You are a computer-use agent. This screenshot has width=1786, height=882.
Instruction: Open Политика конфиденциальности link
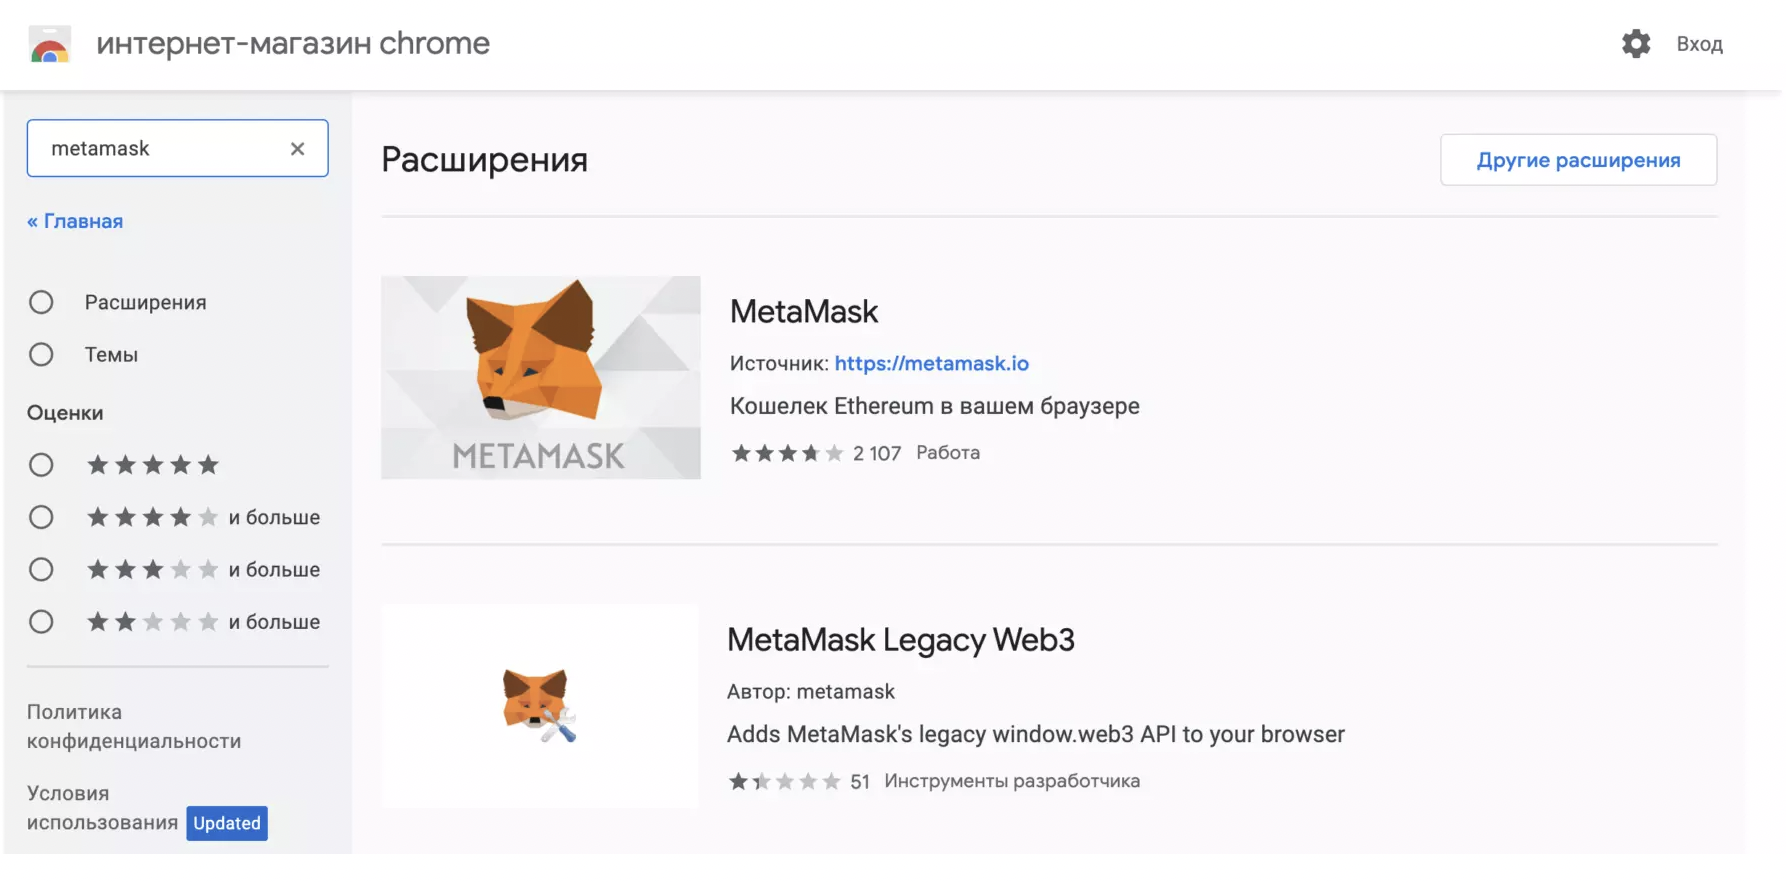tap(133, 727)
